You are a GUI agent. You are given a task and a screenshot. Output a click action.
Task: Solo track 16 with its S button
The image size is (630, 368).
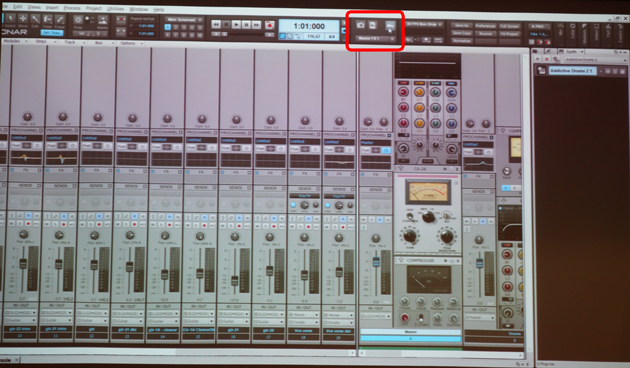(231, 225)
